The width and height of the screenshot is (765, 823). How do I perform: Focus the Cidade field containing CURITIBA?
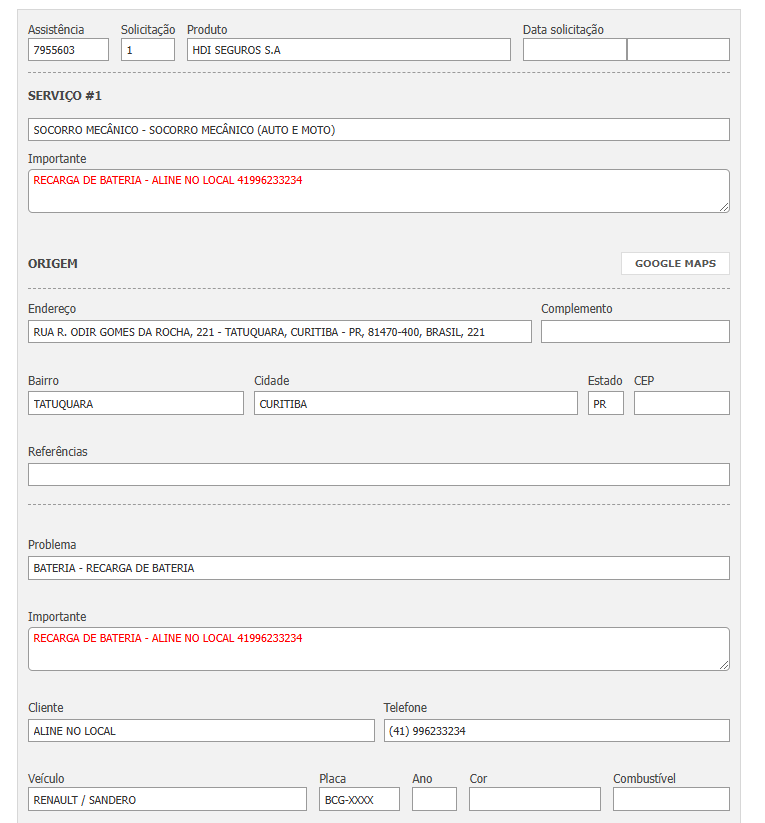415,403
